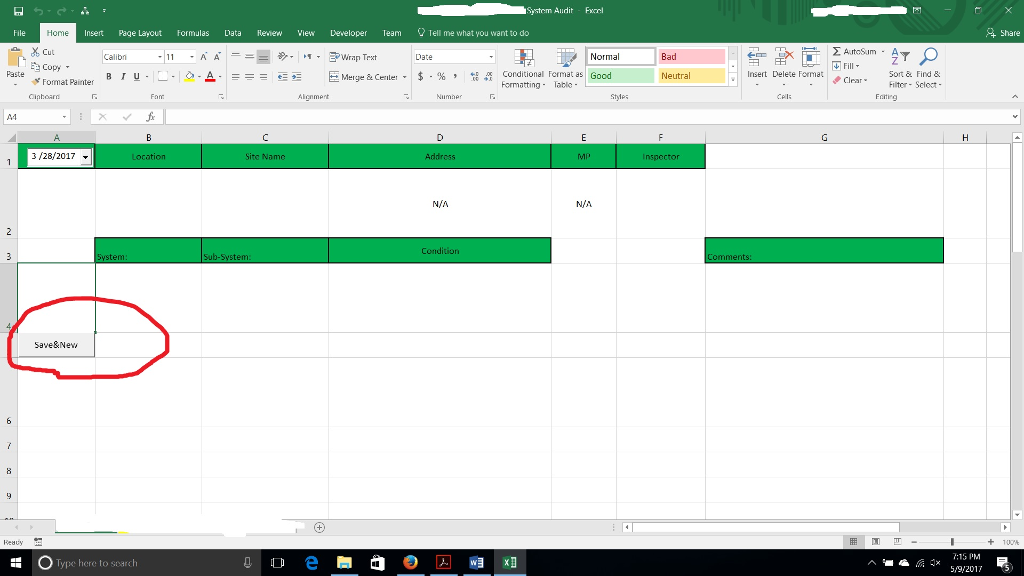
Task: Open the date picker in cell A1
Action: [86, 157]
